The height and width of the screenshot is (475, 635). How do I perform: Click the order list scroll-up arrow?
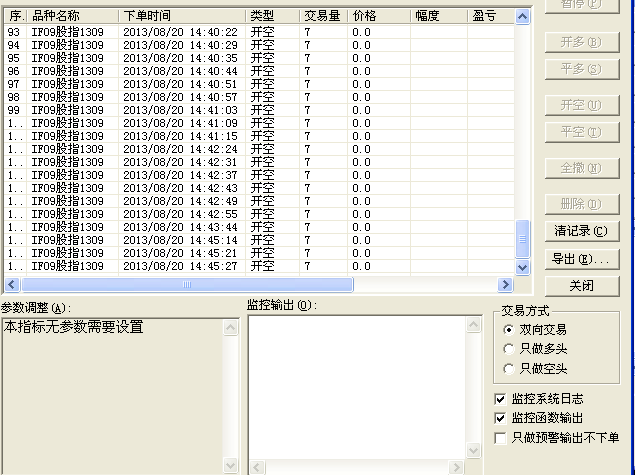[x=522, y=17]
